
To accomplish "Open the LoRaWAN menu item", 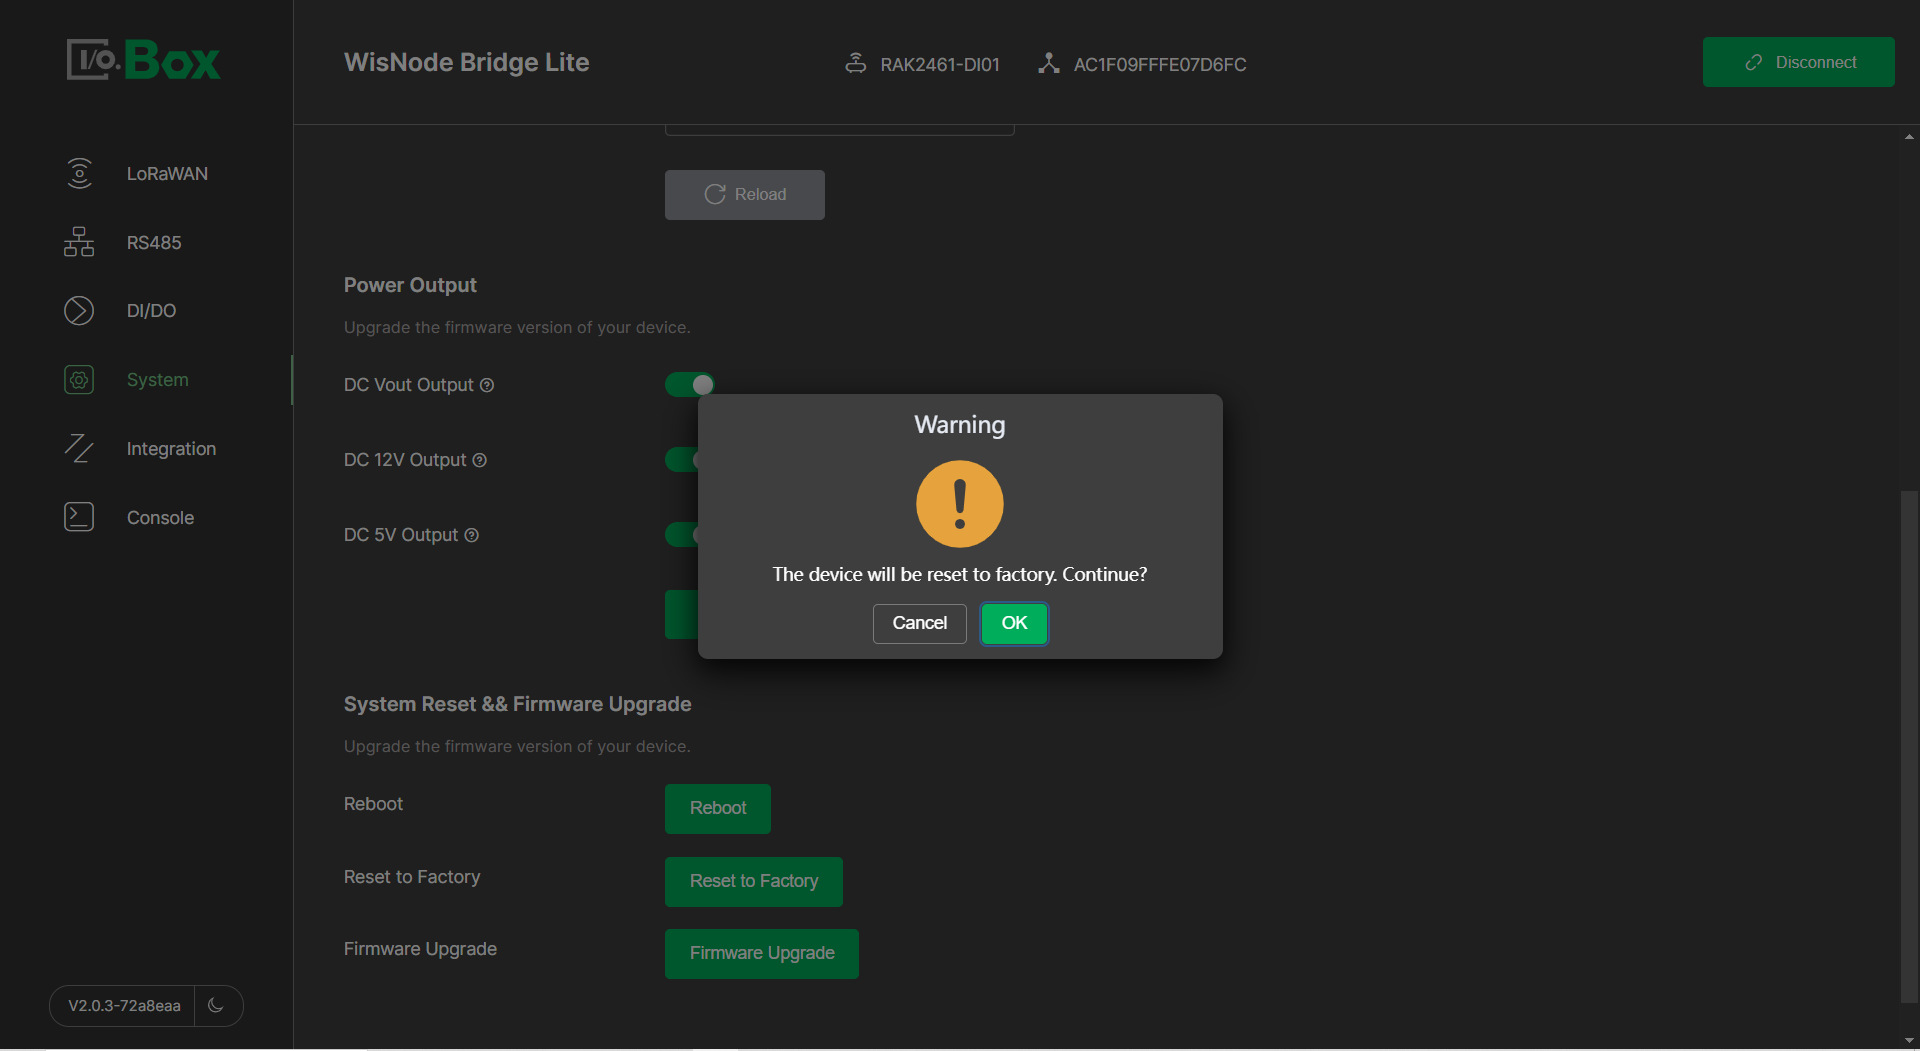I will [167, 174].
